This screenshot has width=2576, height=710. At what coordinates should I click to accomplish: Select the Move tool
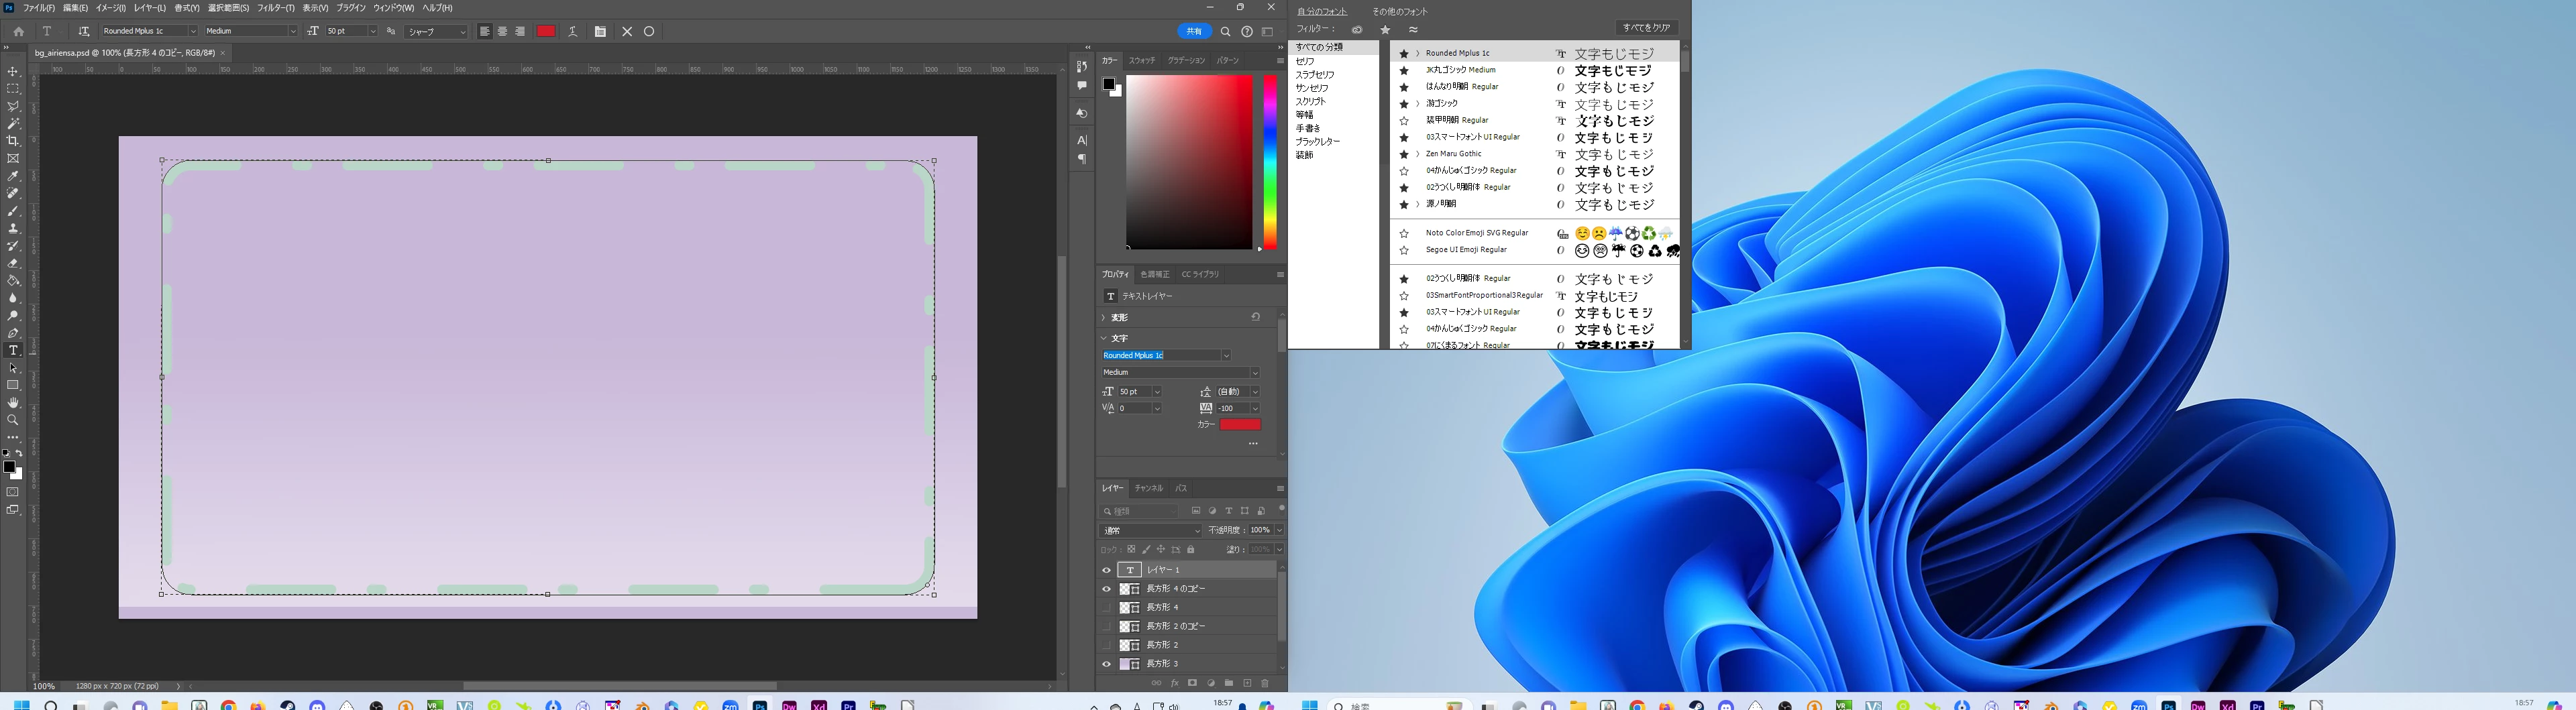(13, 72)
